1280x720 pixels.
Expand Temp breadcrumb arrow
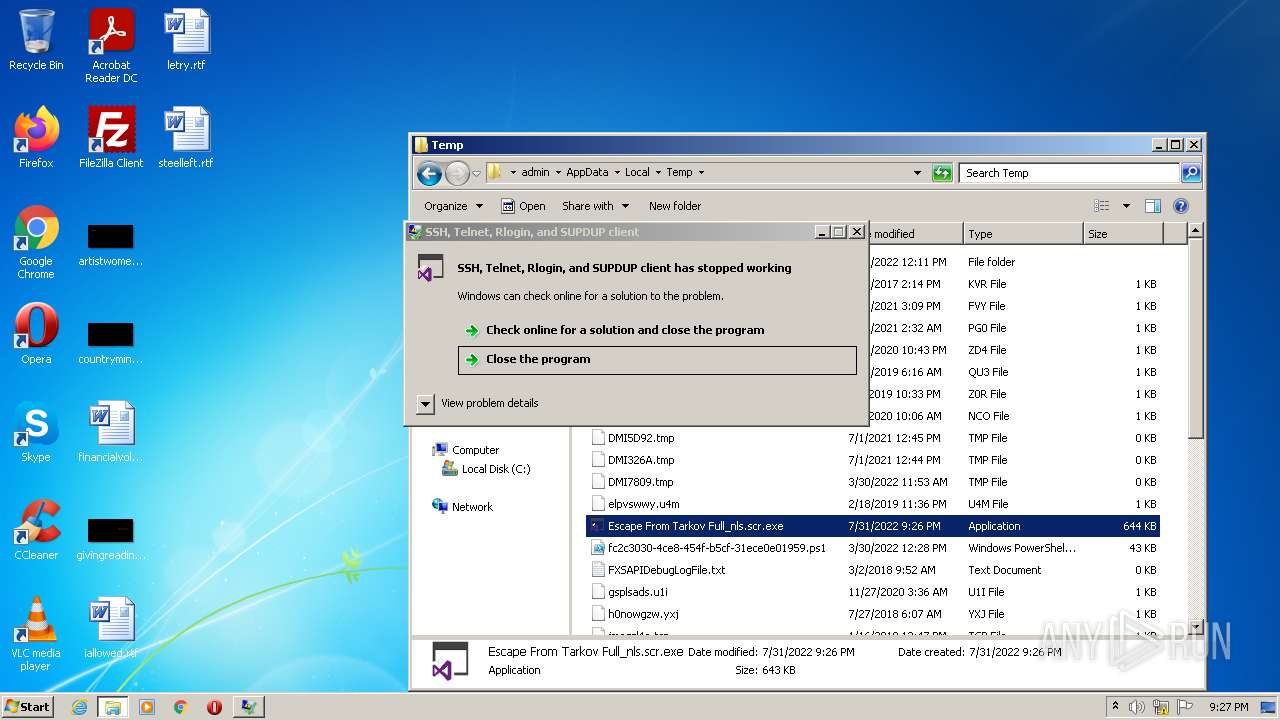tap(701, 173)
